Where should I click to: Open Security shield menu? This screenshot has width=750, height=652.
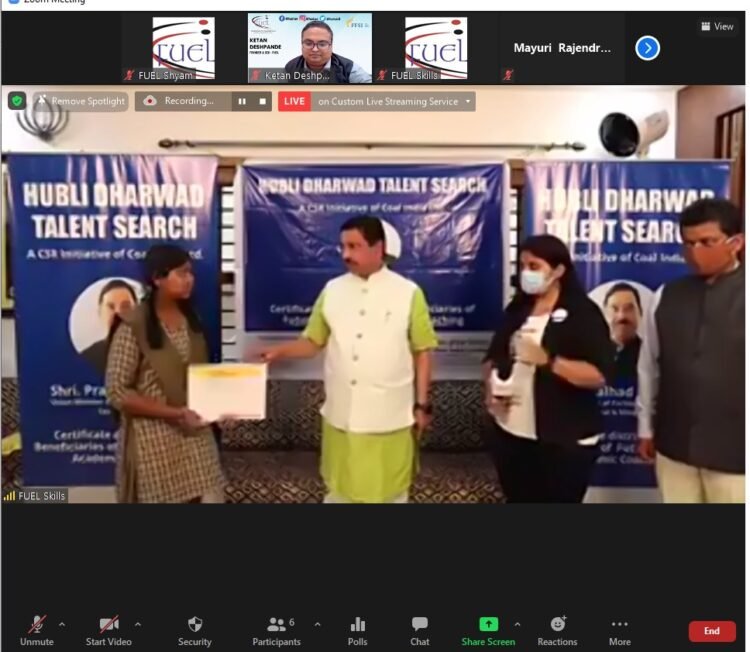[195, 631]
